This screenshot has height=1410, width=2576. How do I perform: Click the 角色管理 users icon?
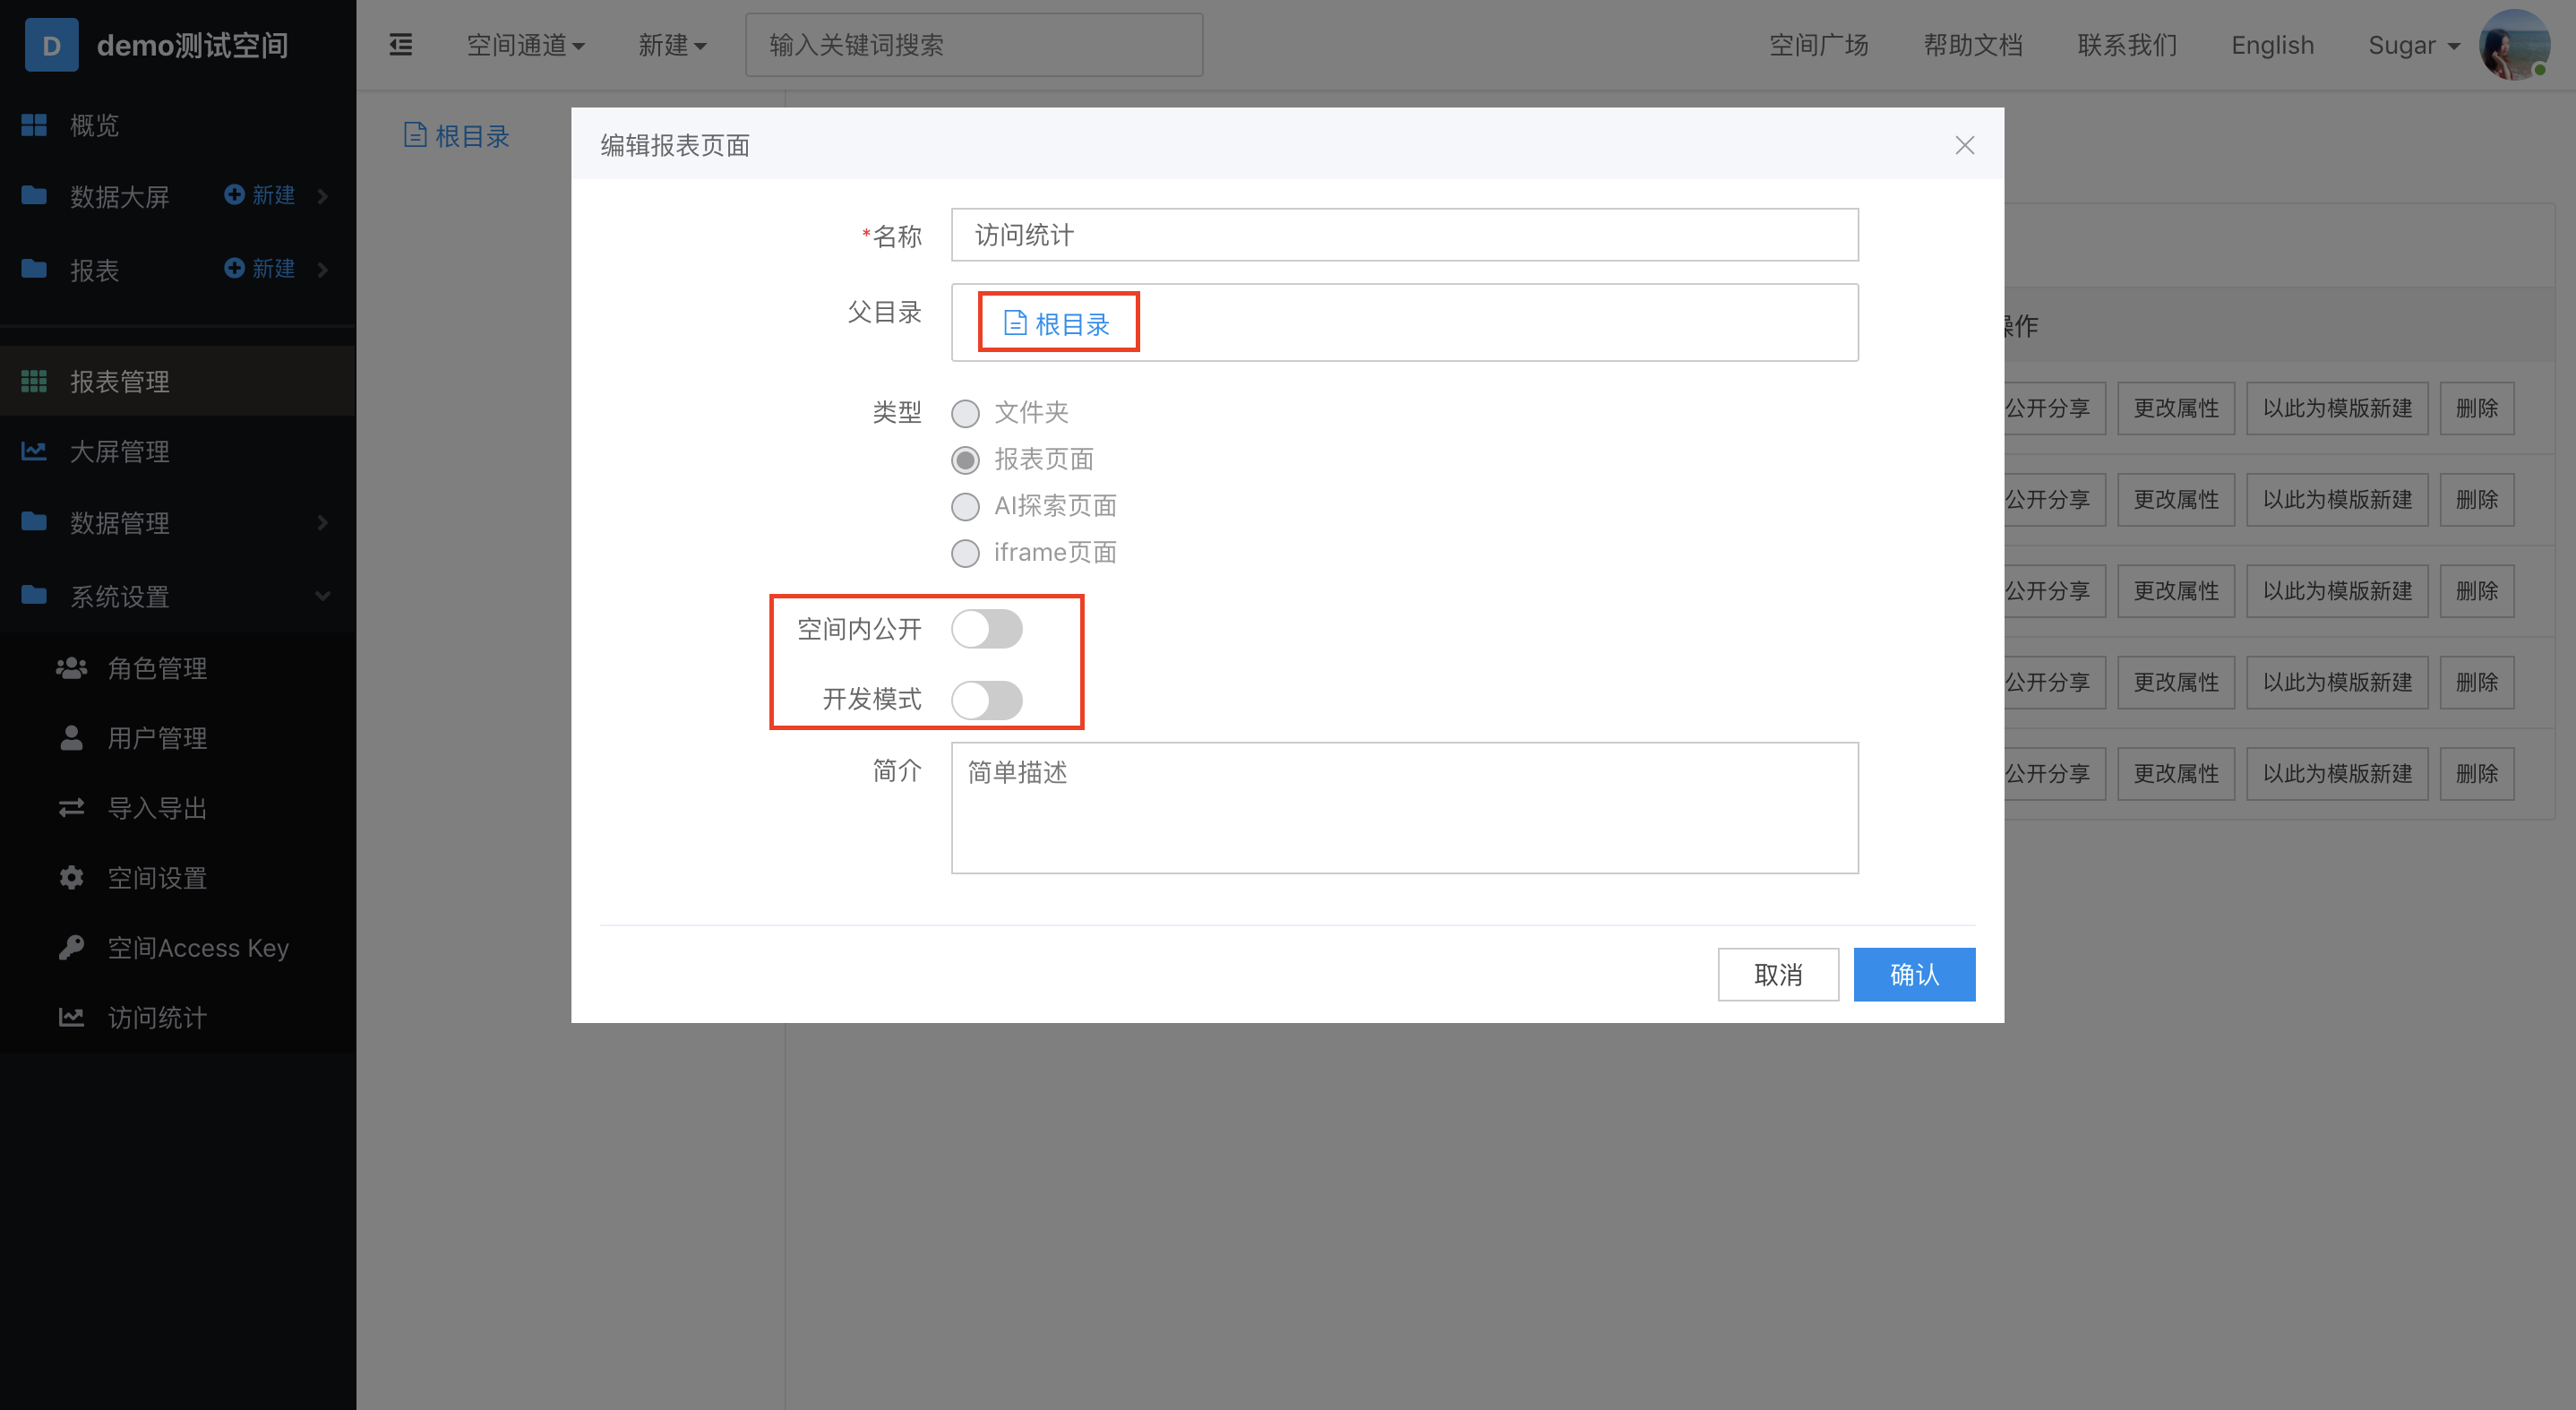pos(71,668)
